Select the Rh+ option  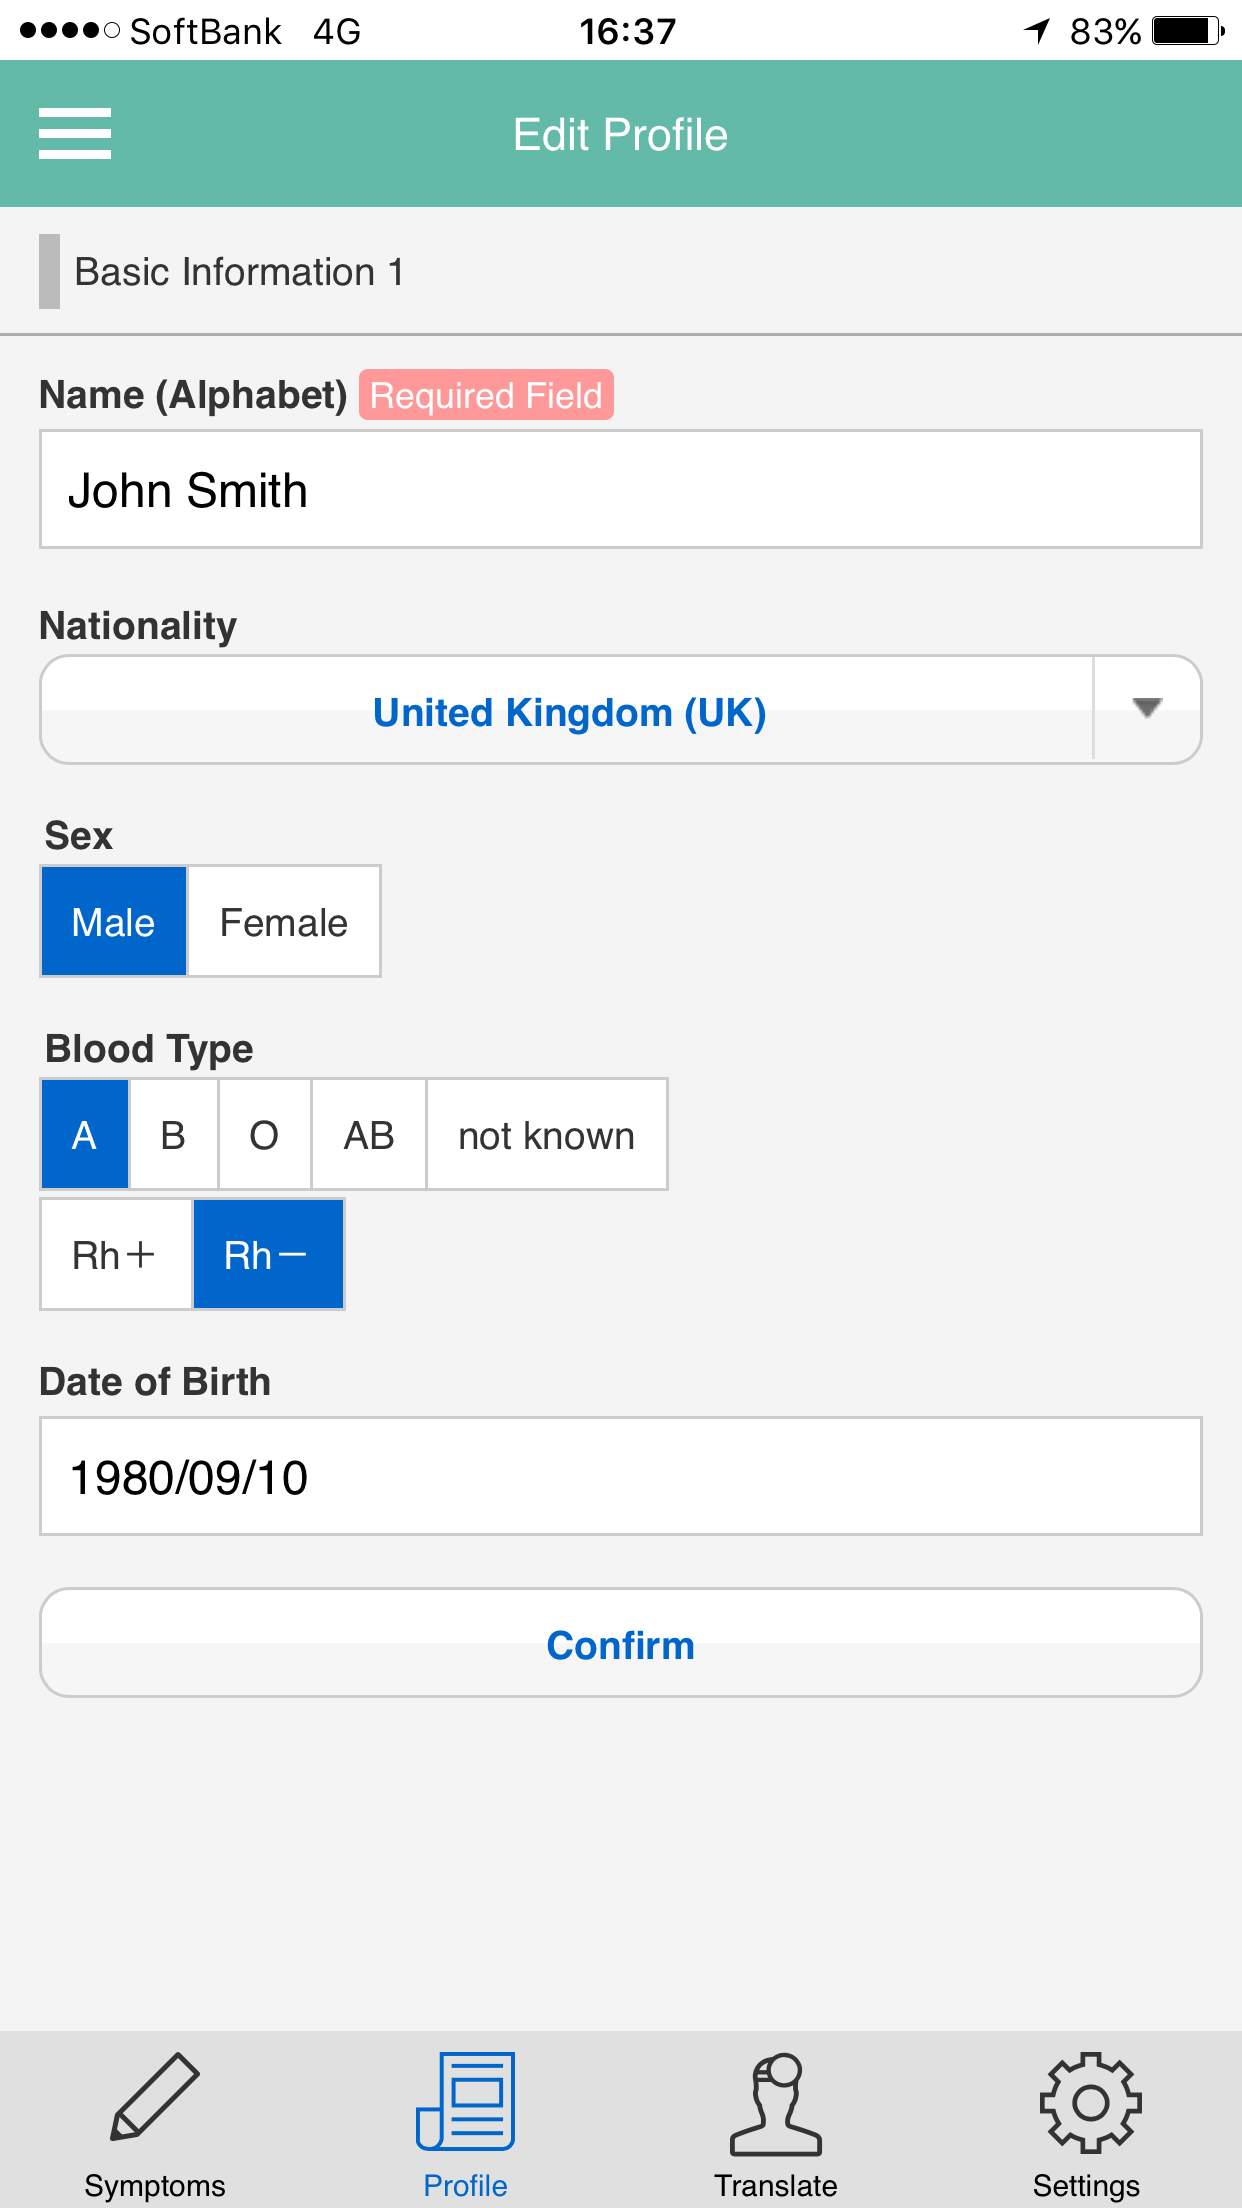click(116, 1254)
